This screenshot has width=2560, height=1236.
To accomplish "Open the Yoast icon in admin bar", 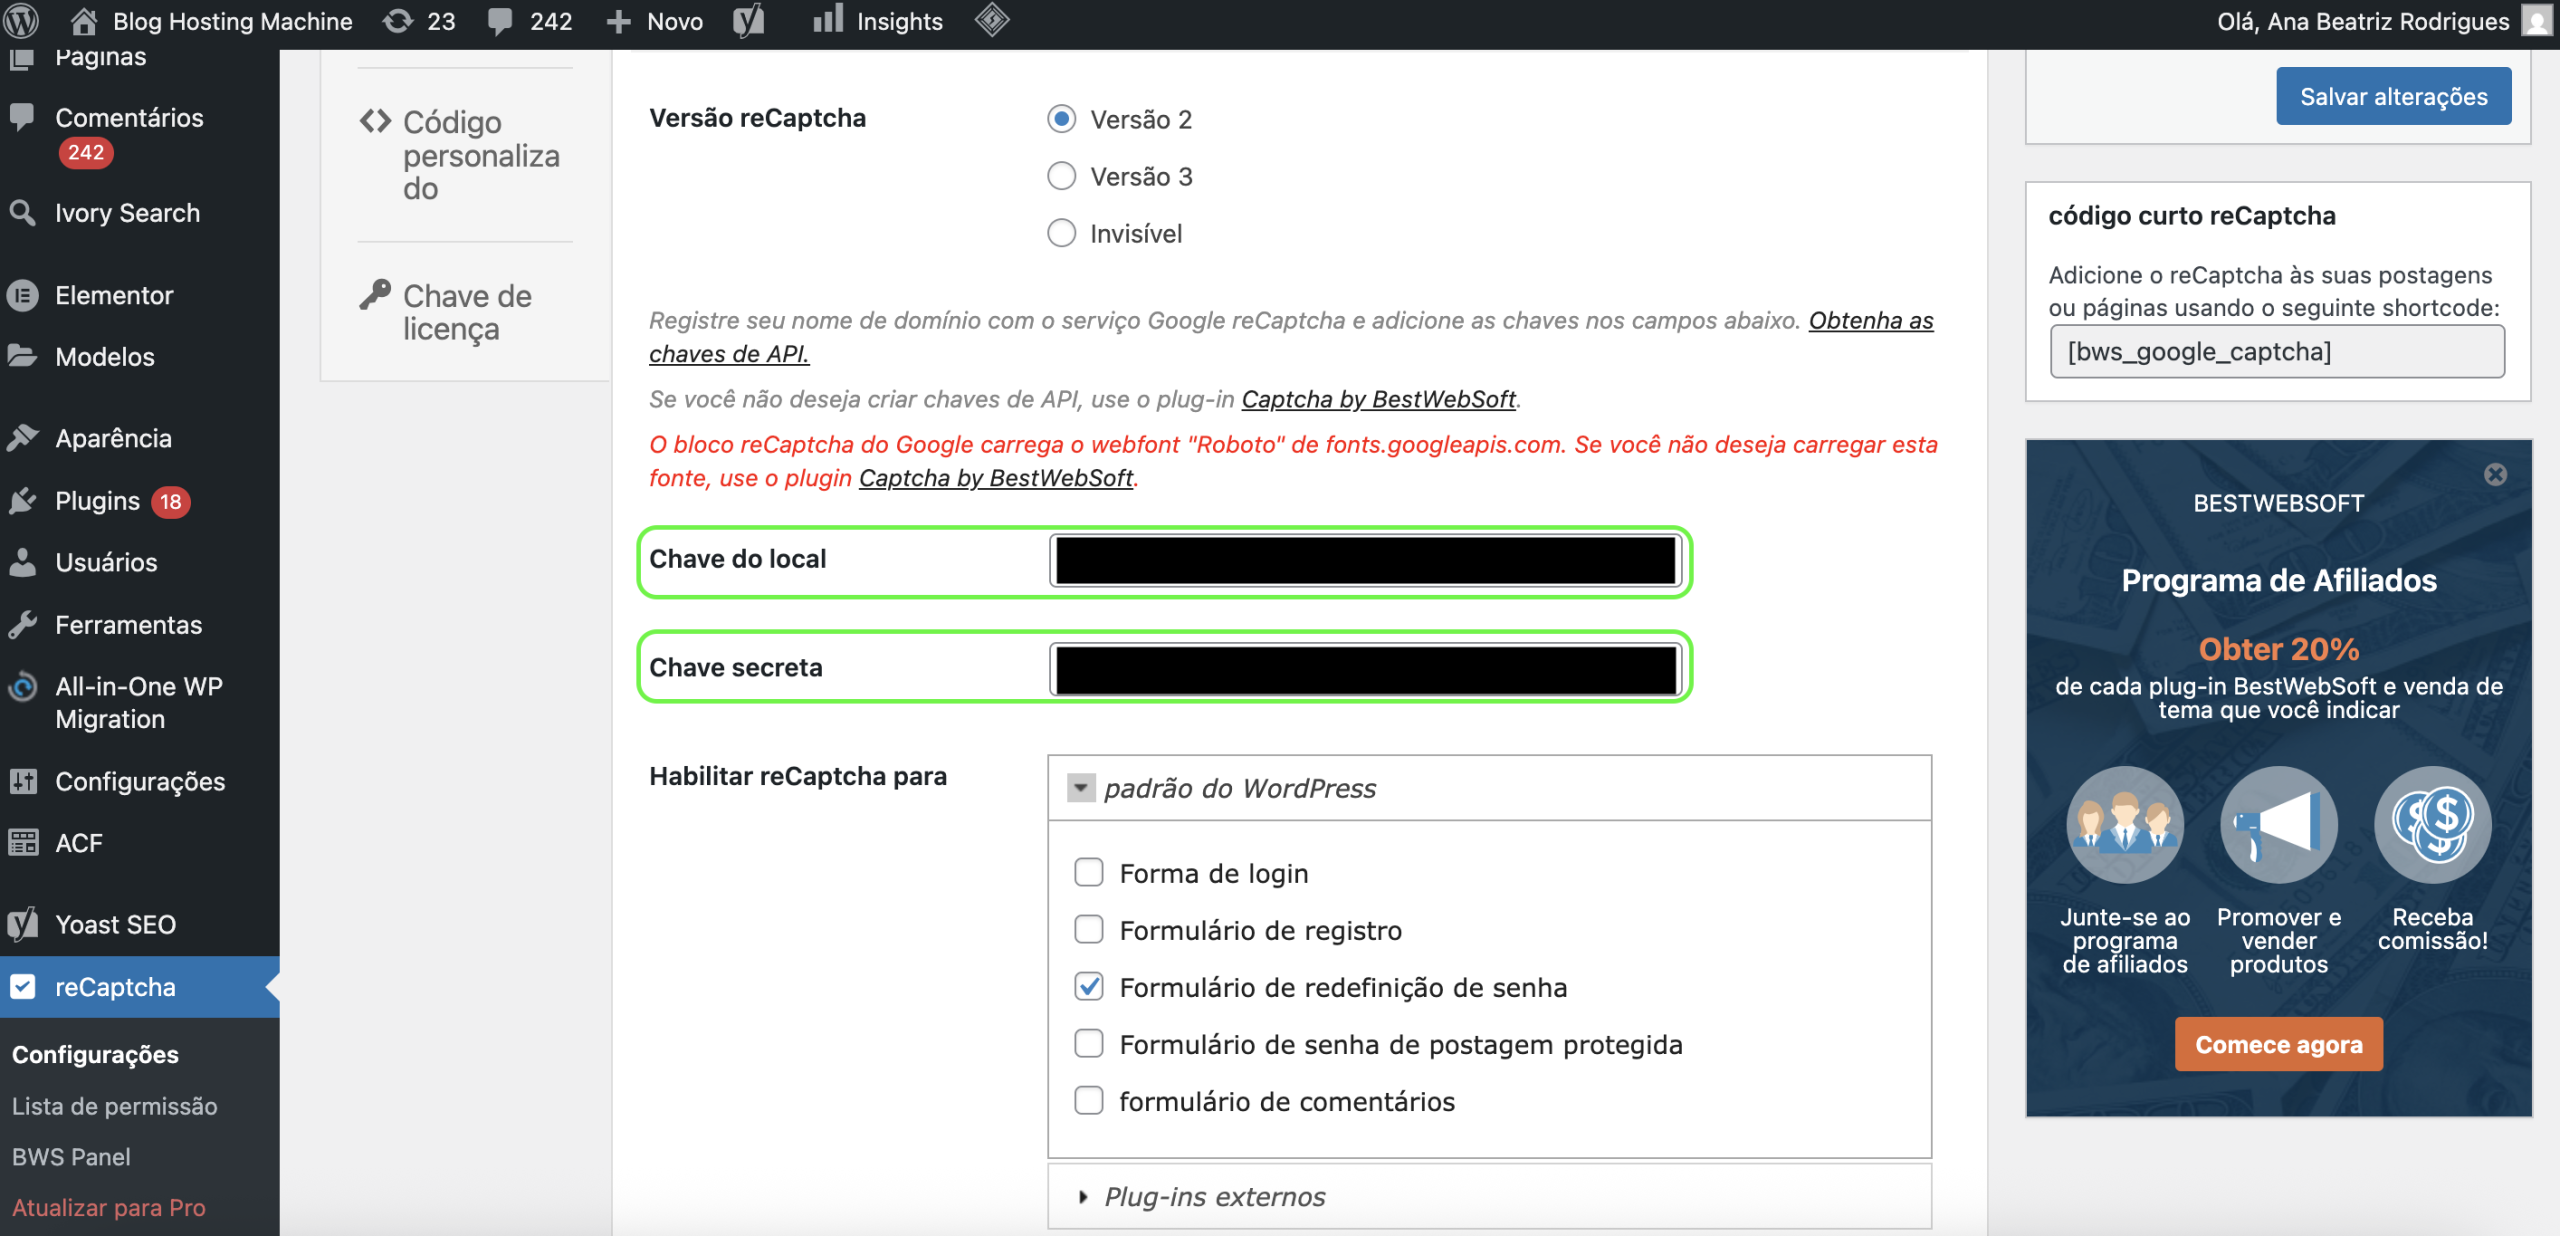I will pyautogui.click(x=748, y=21).
